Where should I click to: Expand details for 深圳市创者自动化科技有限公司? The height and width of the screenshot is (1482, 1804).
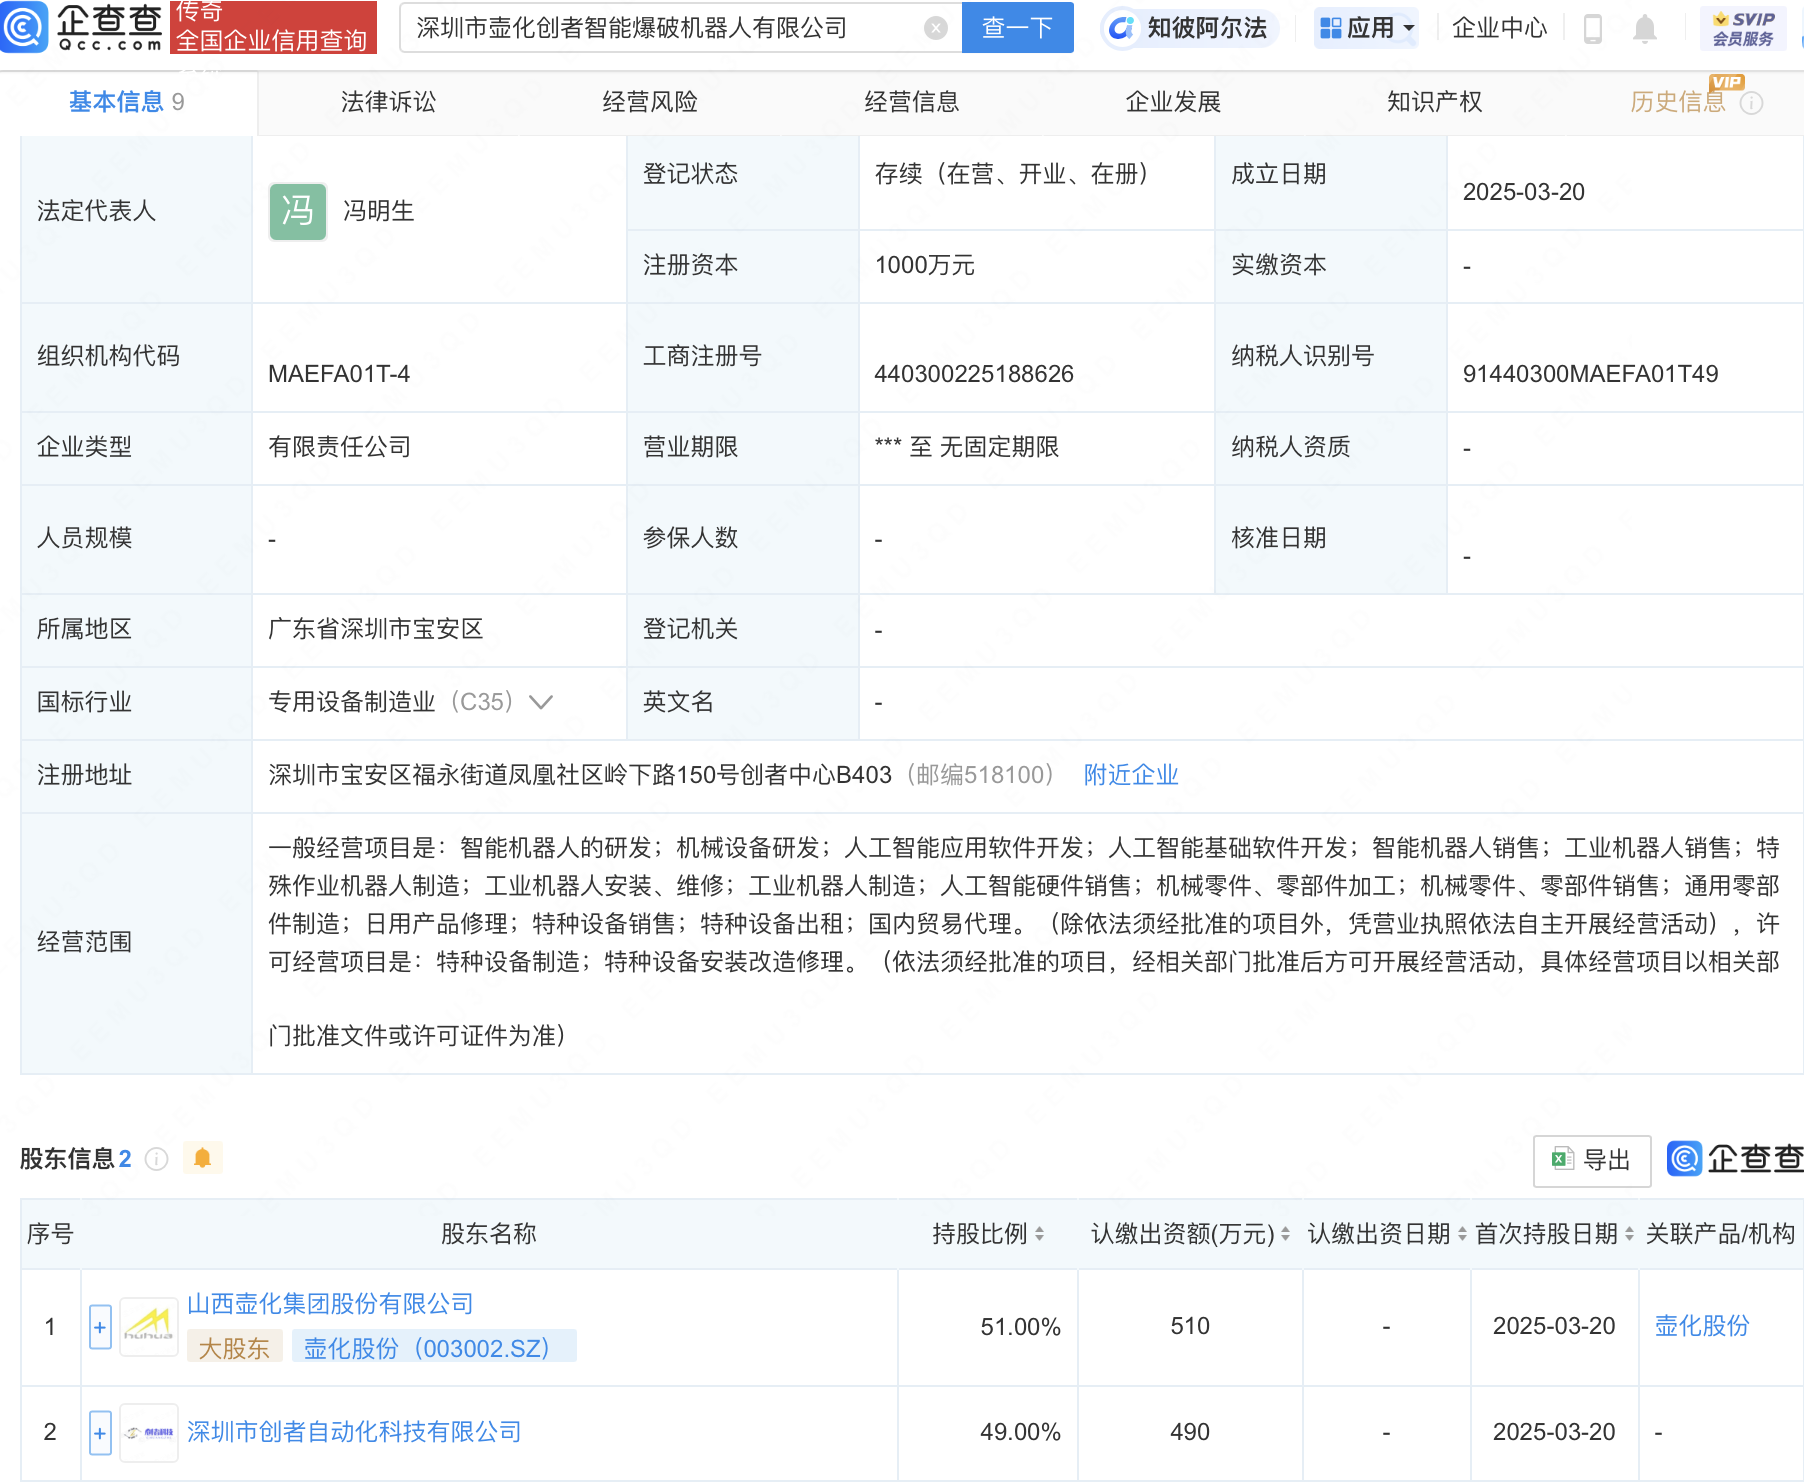tap(99, 1432)
